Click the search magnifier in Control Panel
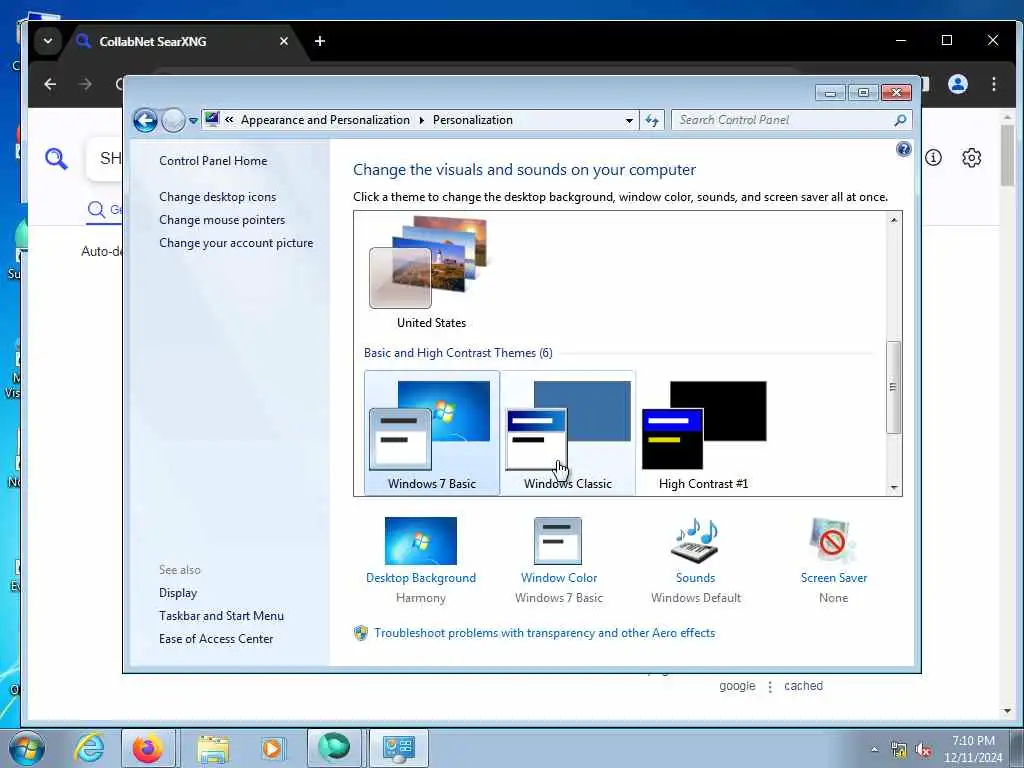The width and height of the screenshot is (1024, 768). (x=900, y=120)
